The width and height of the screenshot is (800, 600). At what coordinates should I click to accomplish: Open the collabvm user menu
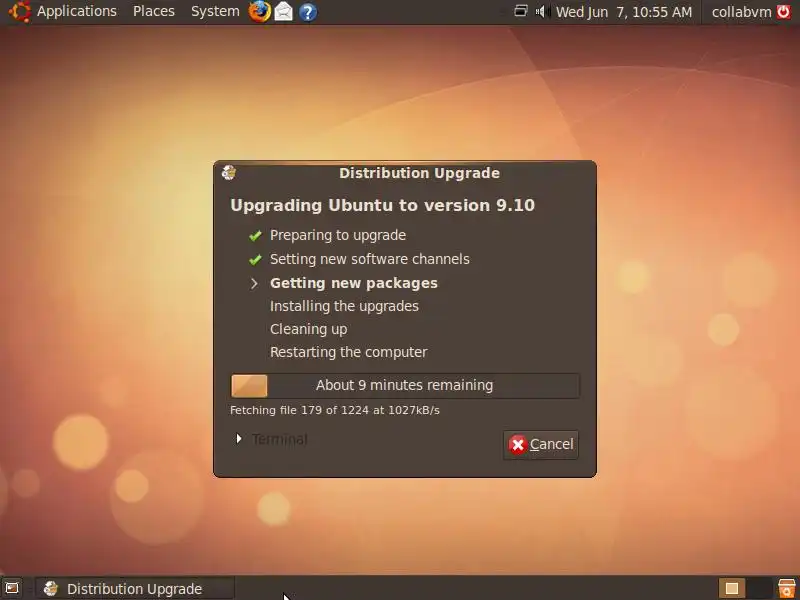tap(741, 11)
